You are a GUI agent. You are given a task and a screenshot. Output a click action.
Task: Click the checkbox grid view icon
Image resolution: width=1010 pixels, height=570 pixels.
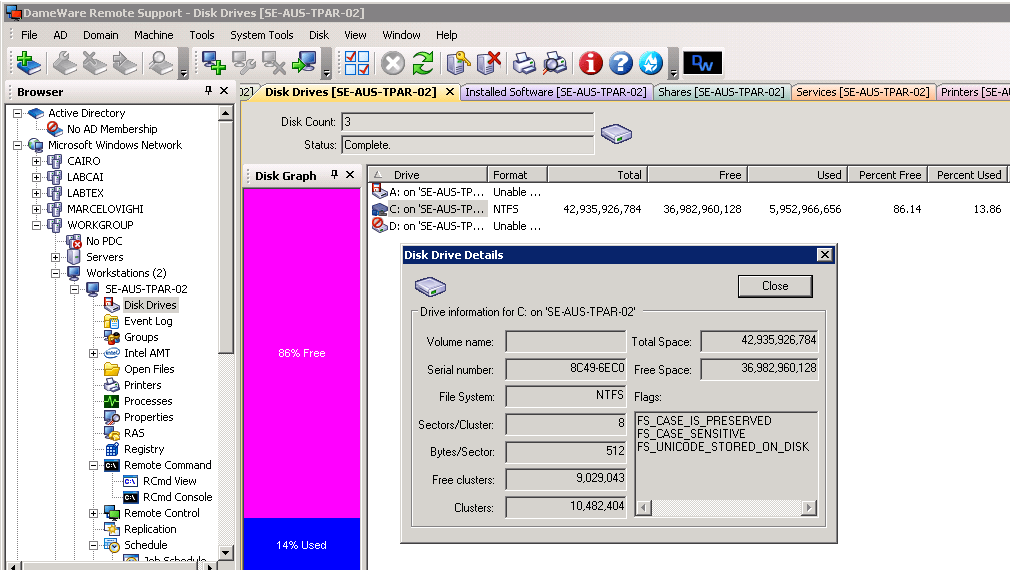pos(357,62)
